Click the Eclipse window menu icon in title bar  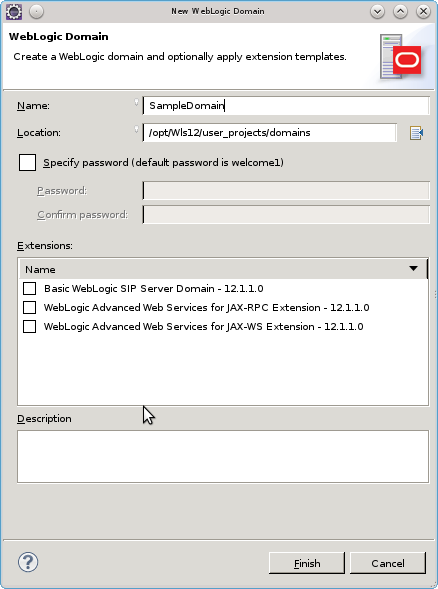14,12
